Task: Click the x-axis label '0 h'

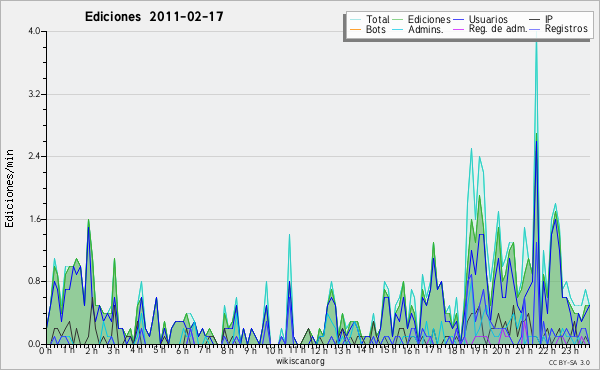Action: 45,350
